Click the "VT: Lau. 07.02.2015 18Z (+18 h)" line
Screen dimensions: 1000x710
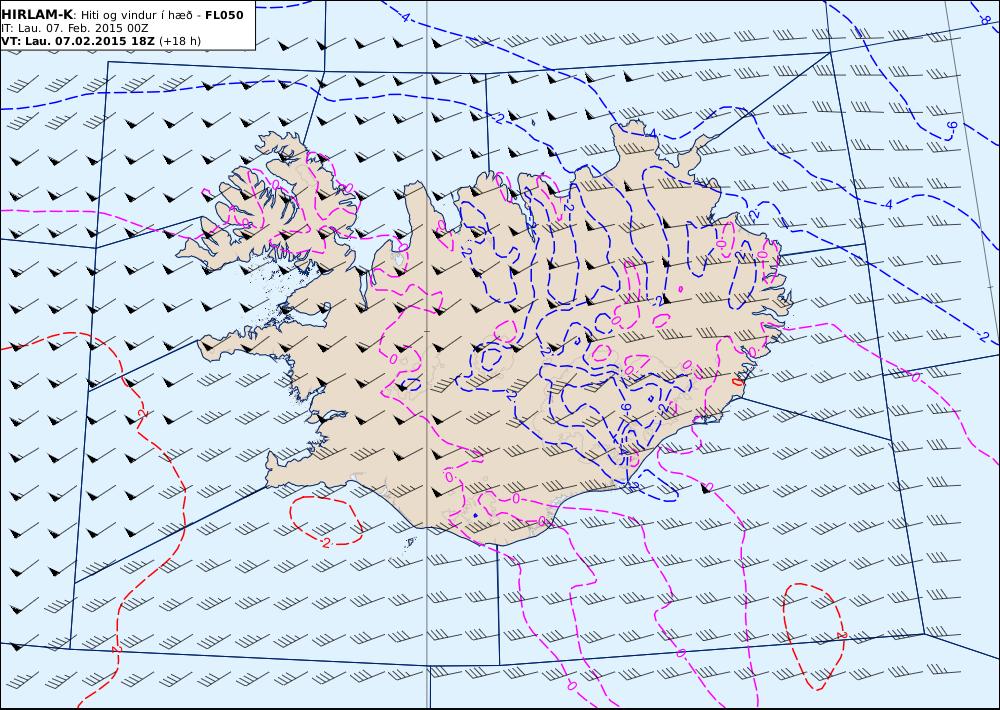click(x=101, y=41)
